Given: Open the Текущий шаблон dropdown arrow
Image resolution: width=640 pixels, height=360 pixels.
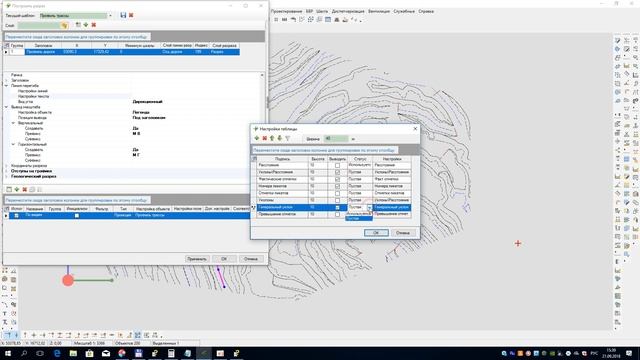Looking at the screenshot, I should (110, 16).
